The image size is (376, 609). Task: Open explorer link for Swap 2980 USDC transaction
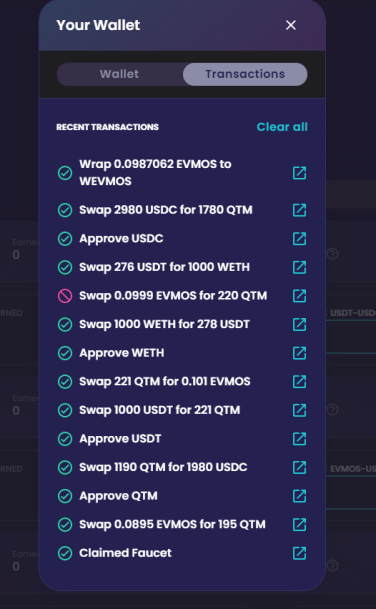(299, 210)
